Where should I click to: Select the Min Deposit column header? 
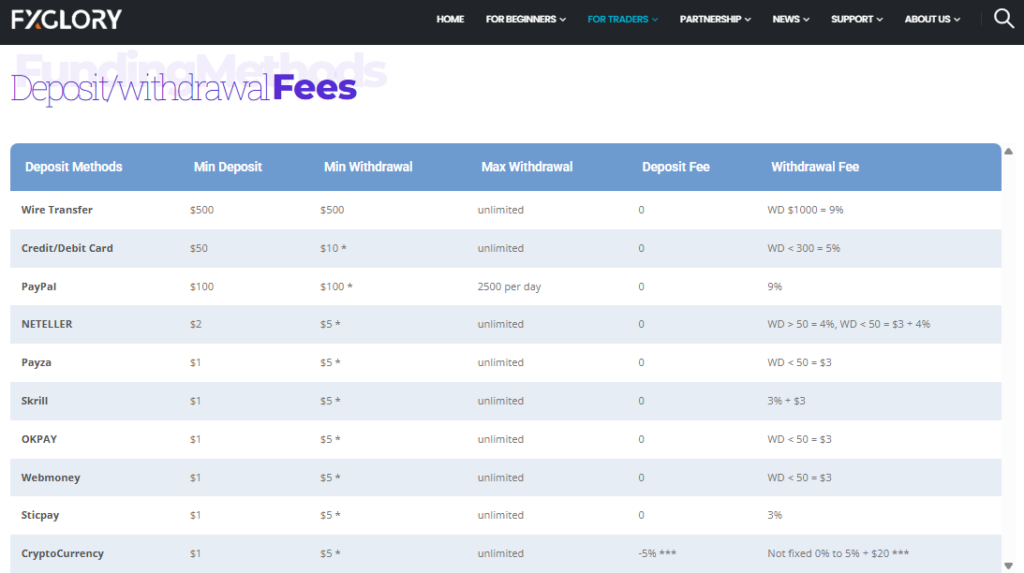[228, 167]
